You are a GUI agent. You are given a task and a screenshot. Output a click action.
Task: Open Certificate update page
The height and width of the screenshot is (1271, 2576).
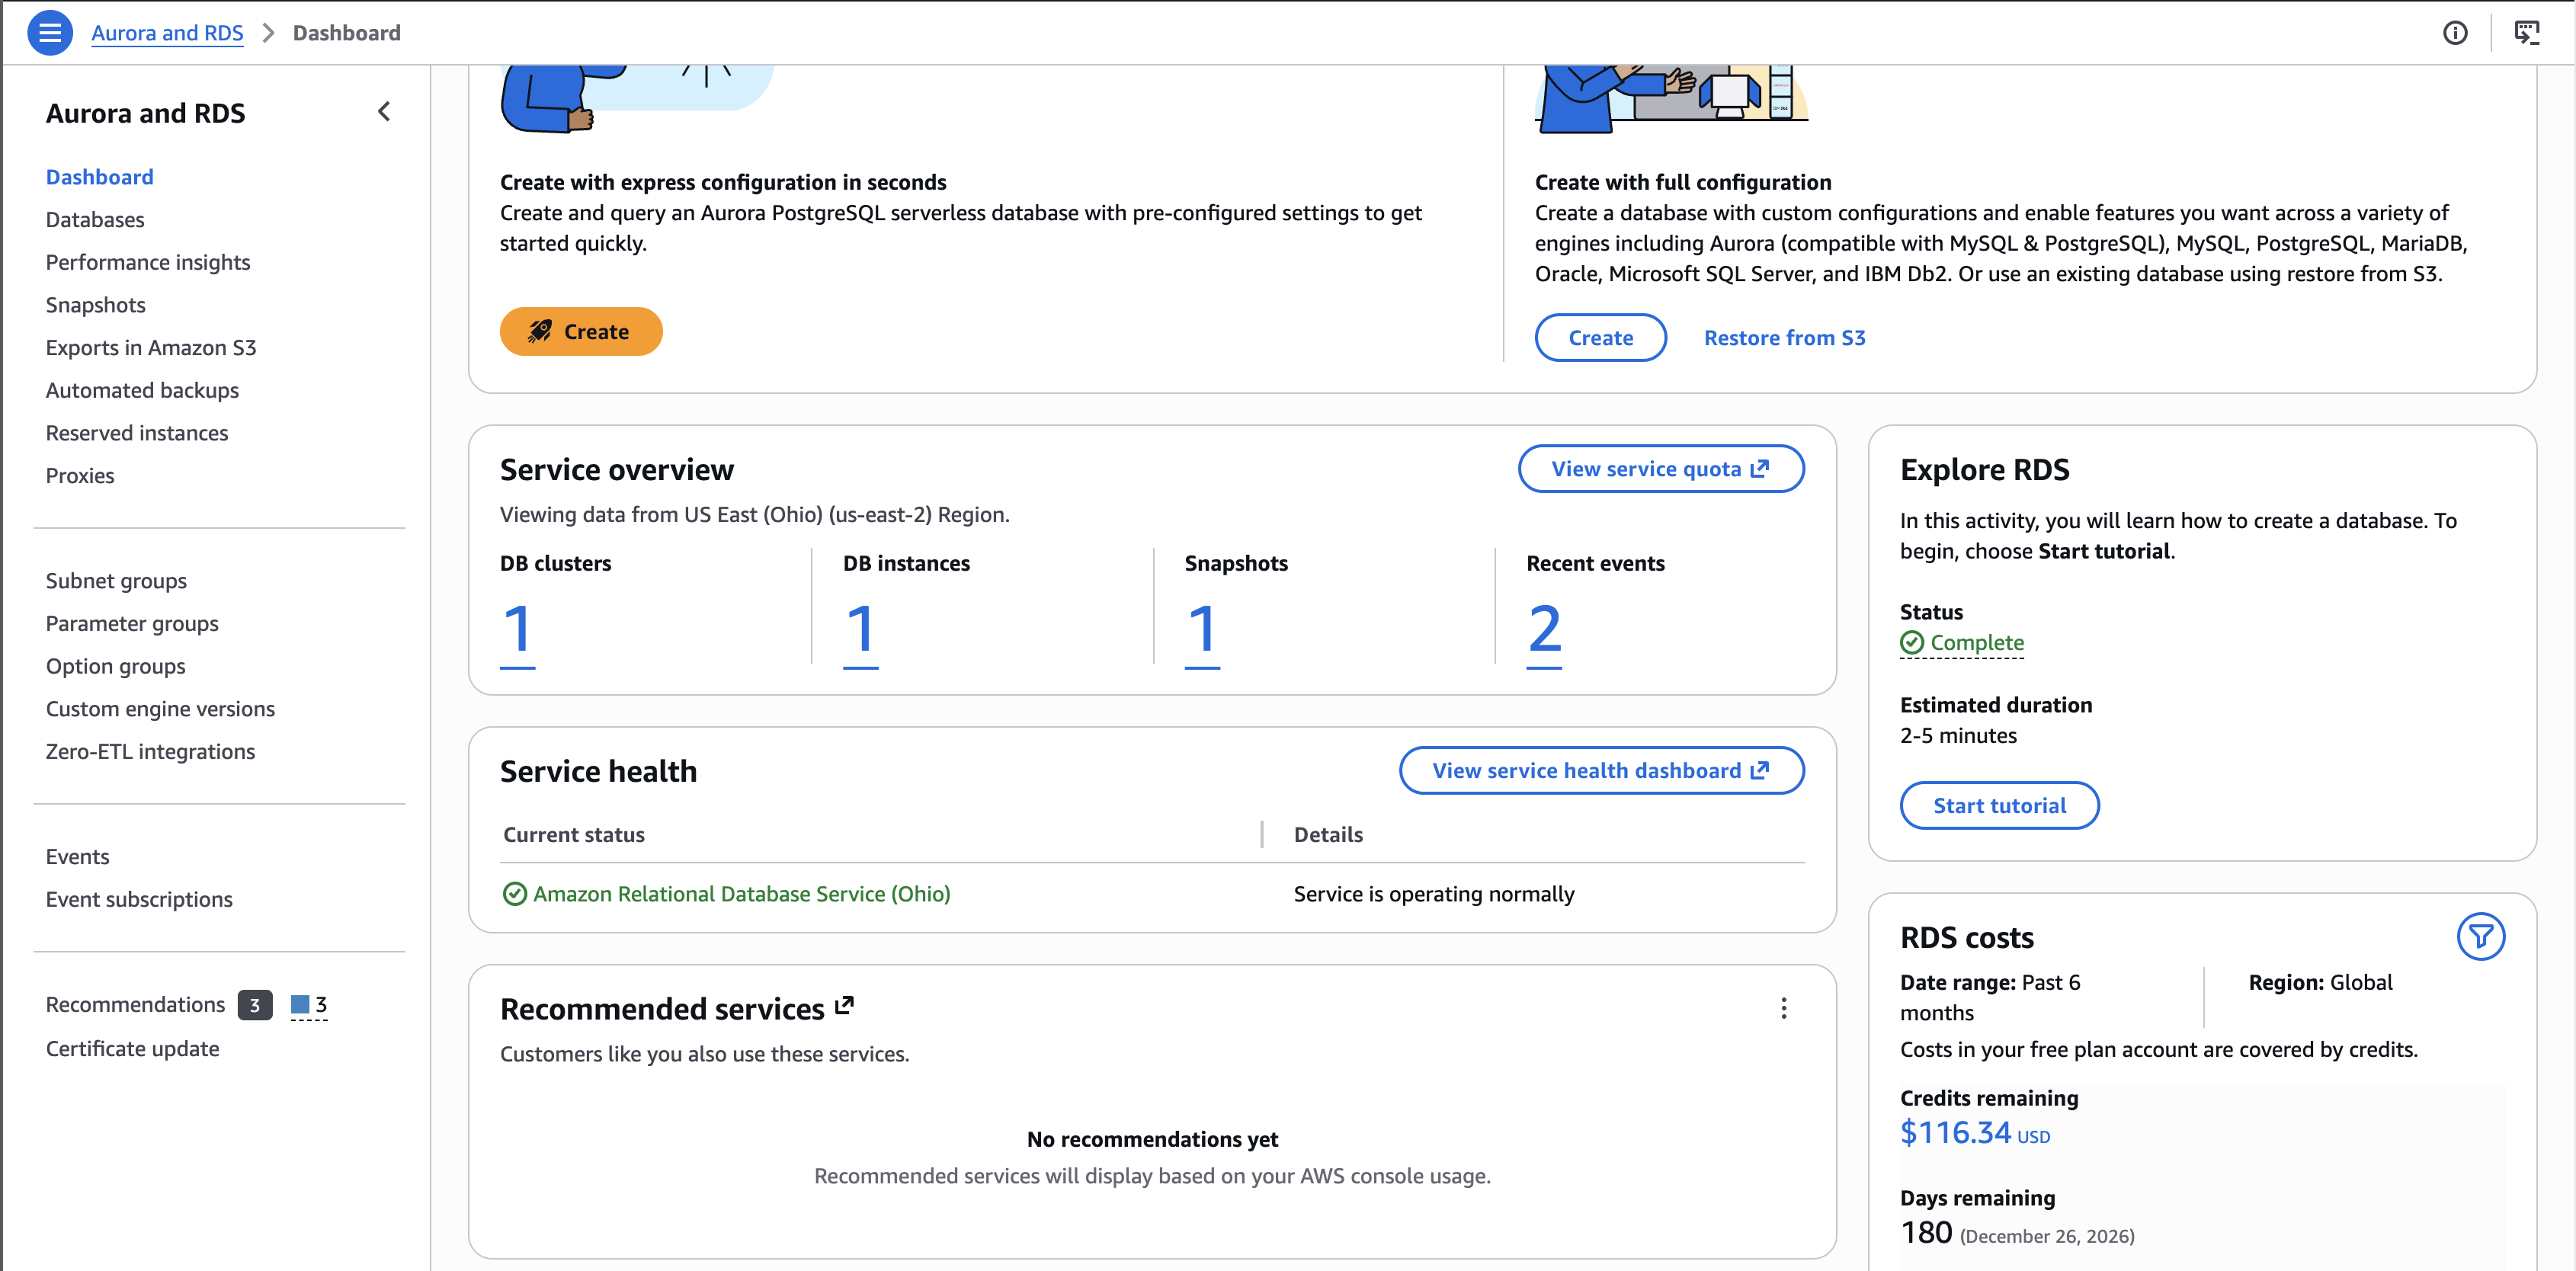(x=132, y=1049)
